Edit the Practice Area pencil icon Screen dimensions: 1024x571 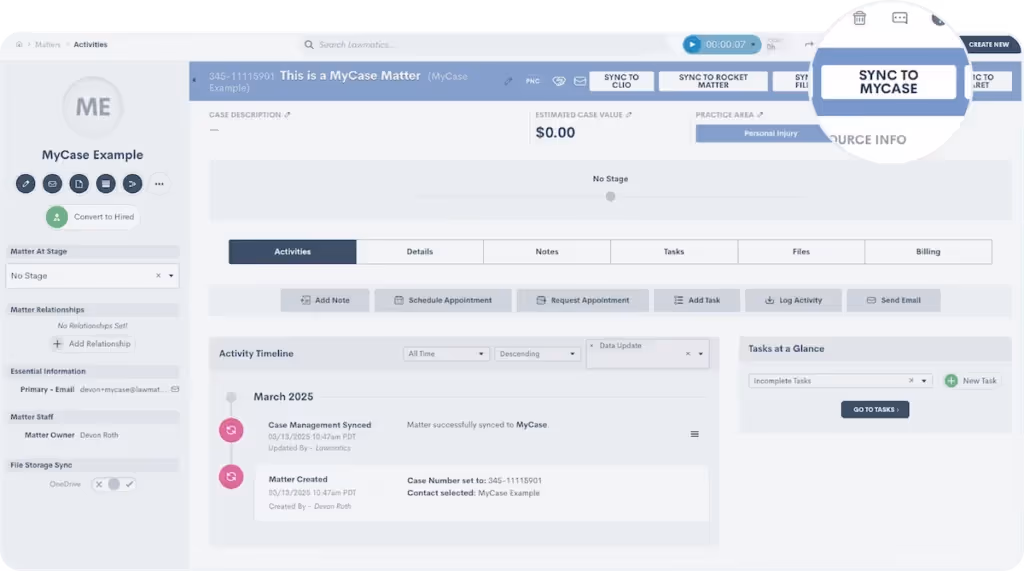click(x=760, y=115)
